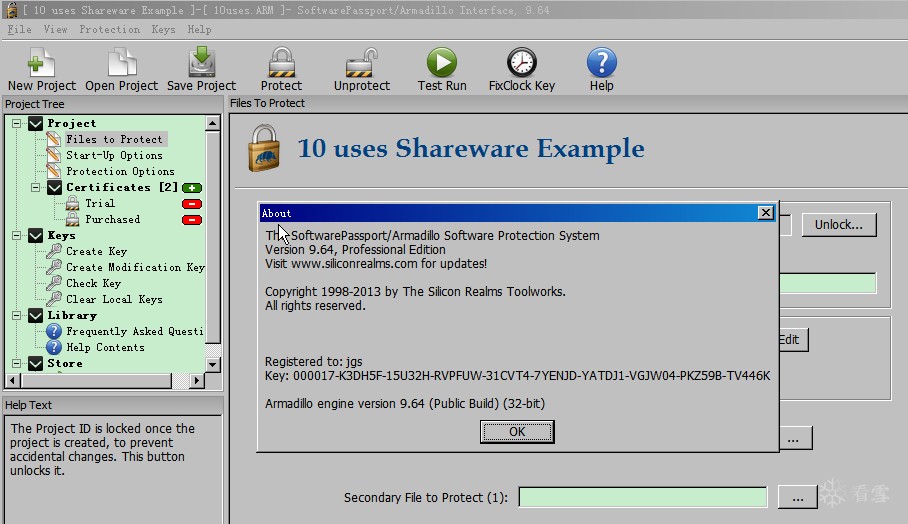908x524 pixels.
Task: Click the Check Key key icon
Action: pos(54,283)
